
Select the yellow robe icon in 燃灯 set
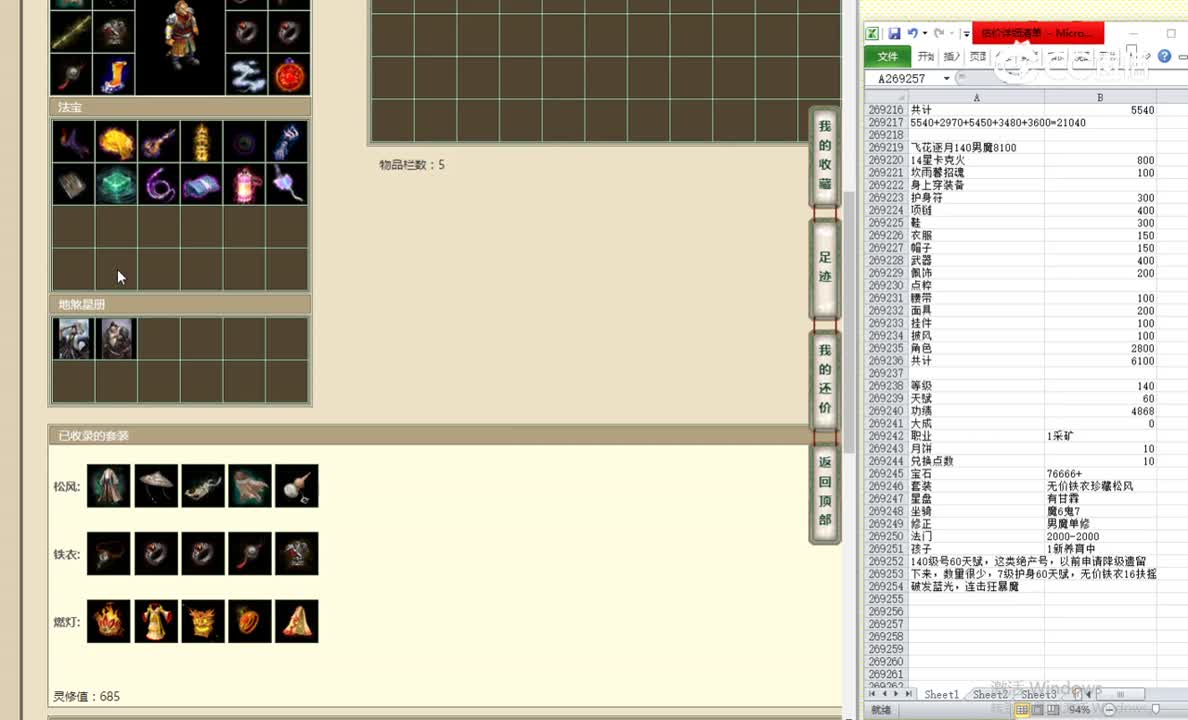pos(156,621)
